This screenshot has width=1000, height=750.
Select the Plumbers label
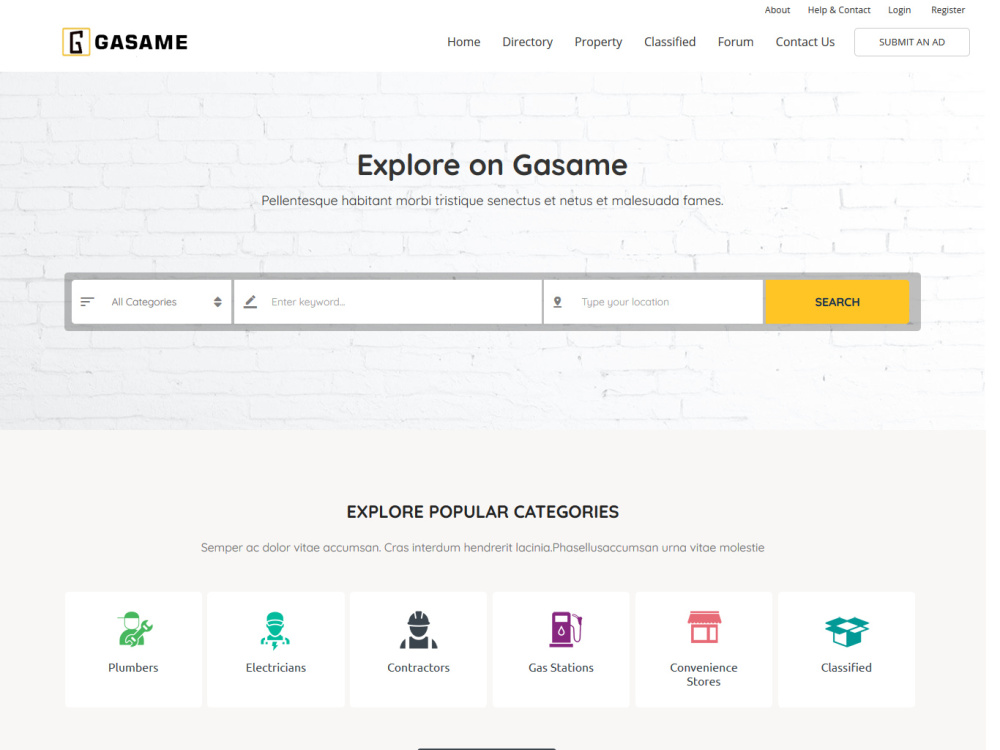click(x=133, y=668)
